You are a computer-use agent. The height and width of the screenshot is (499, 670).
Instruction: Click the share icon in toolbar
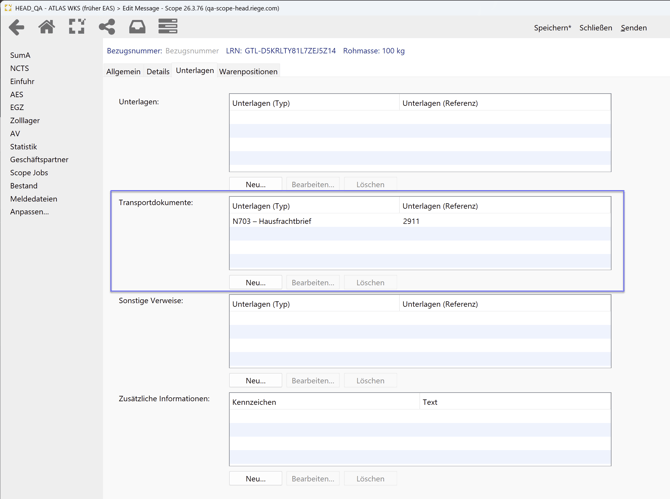[x=107, y=27]
